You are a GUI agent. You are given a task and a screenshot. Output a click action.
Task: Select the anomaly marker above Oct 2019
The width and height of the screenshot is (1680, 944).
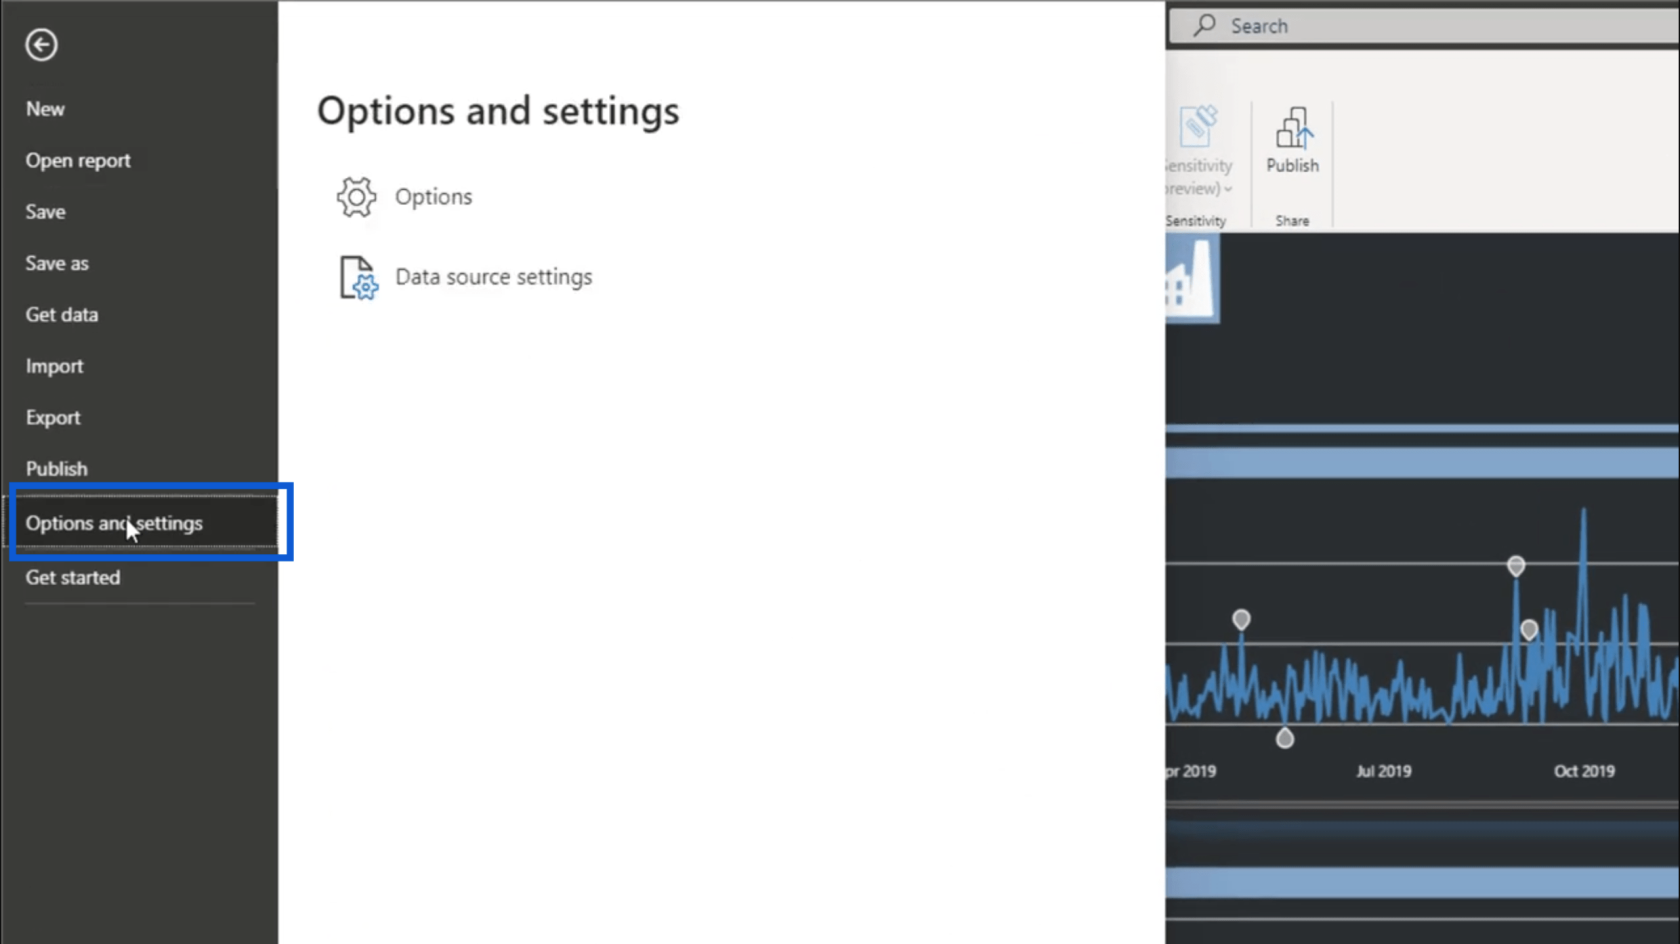(1516, 566)
